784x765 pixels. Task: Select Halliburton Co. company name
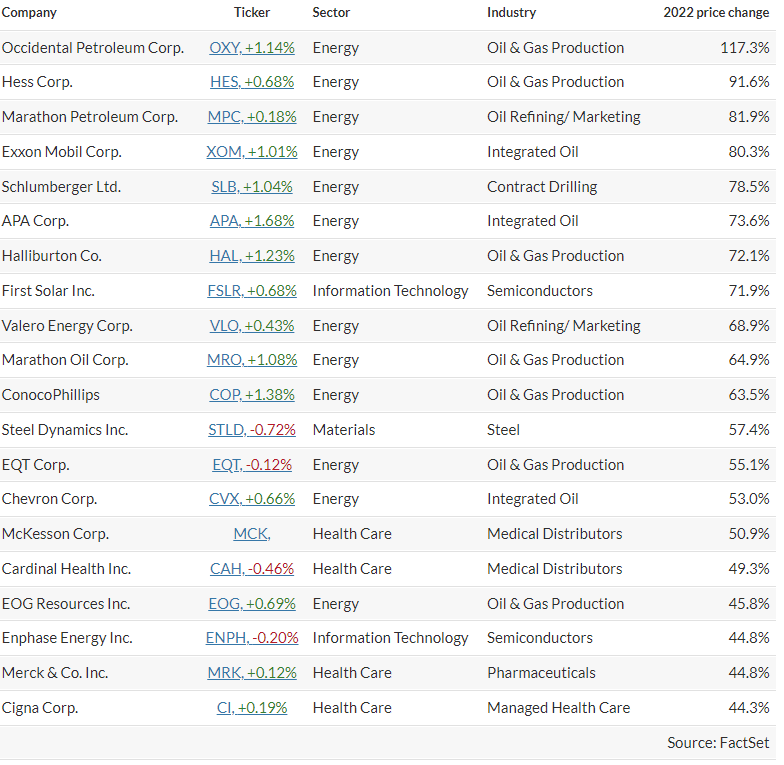click(52, 256)
